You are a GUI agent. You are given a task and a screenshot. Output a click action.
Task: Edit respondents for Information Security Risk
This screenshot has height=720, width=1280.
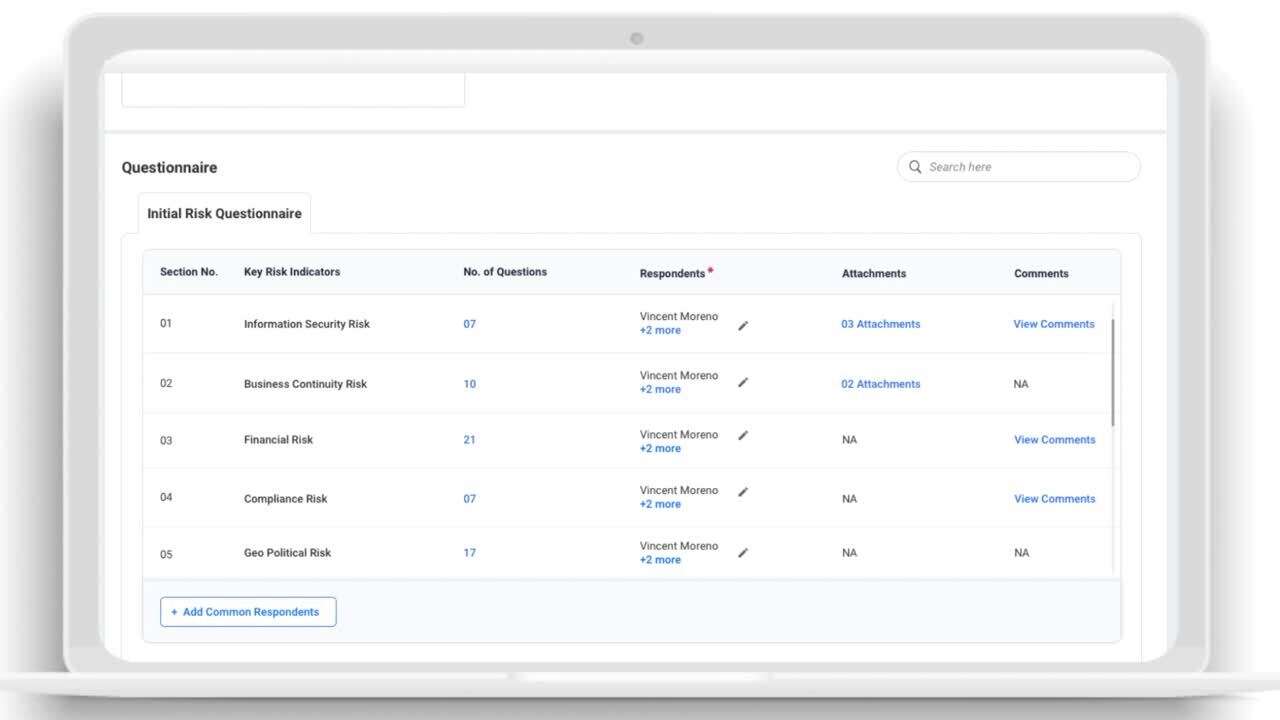743,325
